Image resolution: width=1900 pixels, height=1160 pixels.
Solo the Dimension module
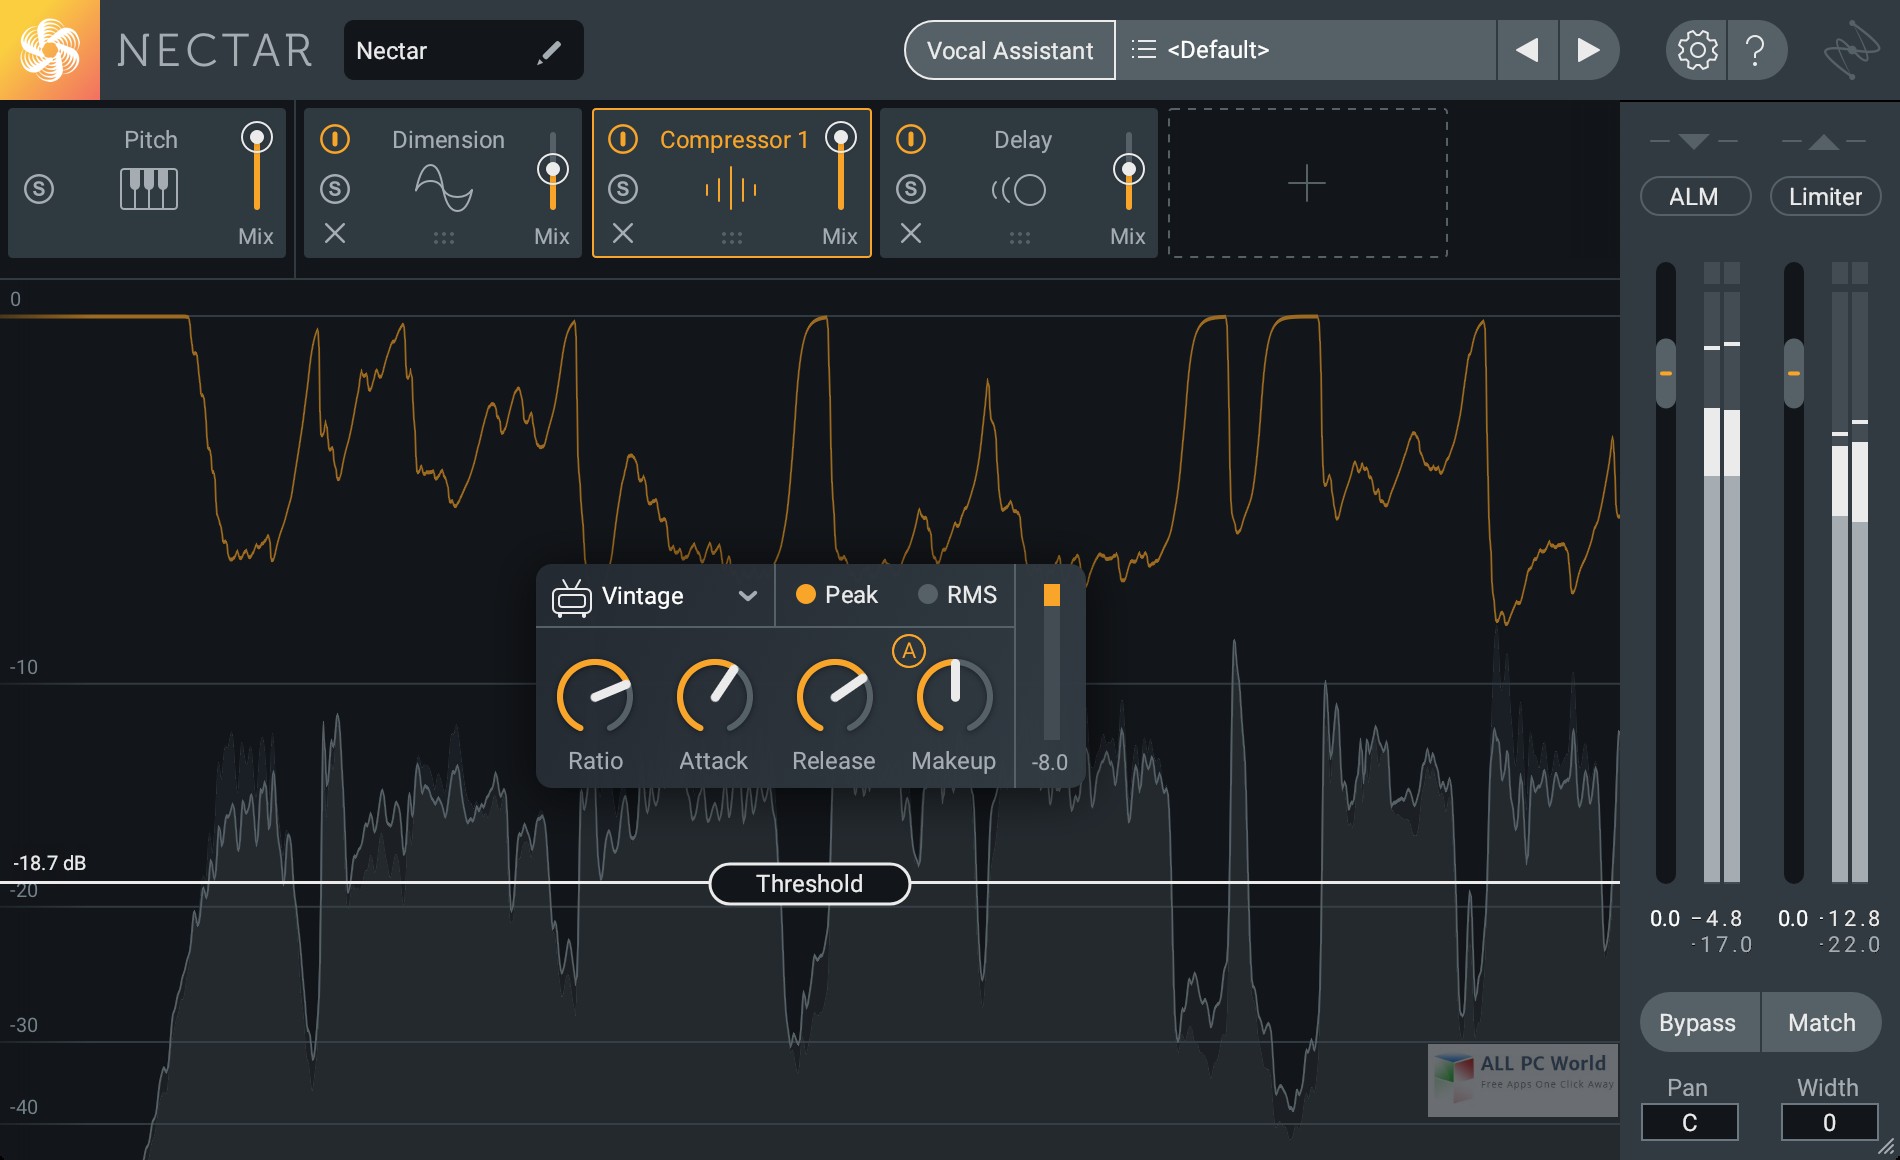point(335,188)
